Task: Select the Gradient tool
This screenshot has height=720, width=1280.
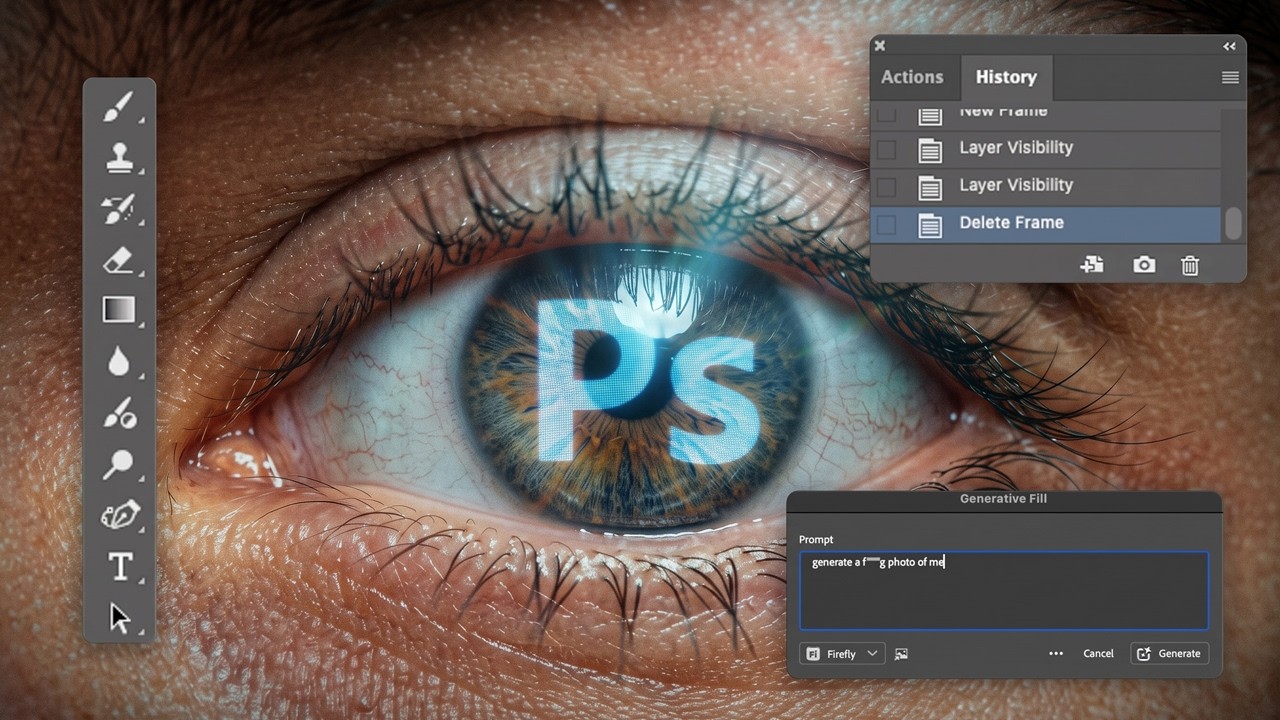Action: [x=118, y=310]
